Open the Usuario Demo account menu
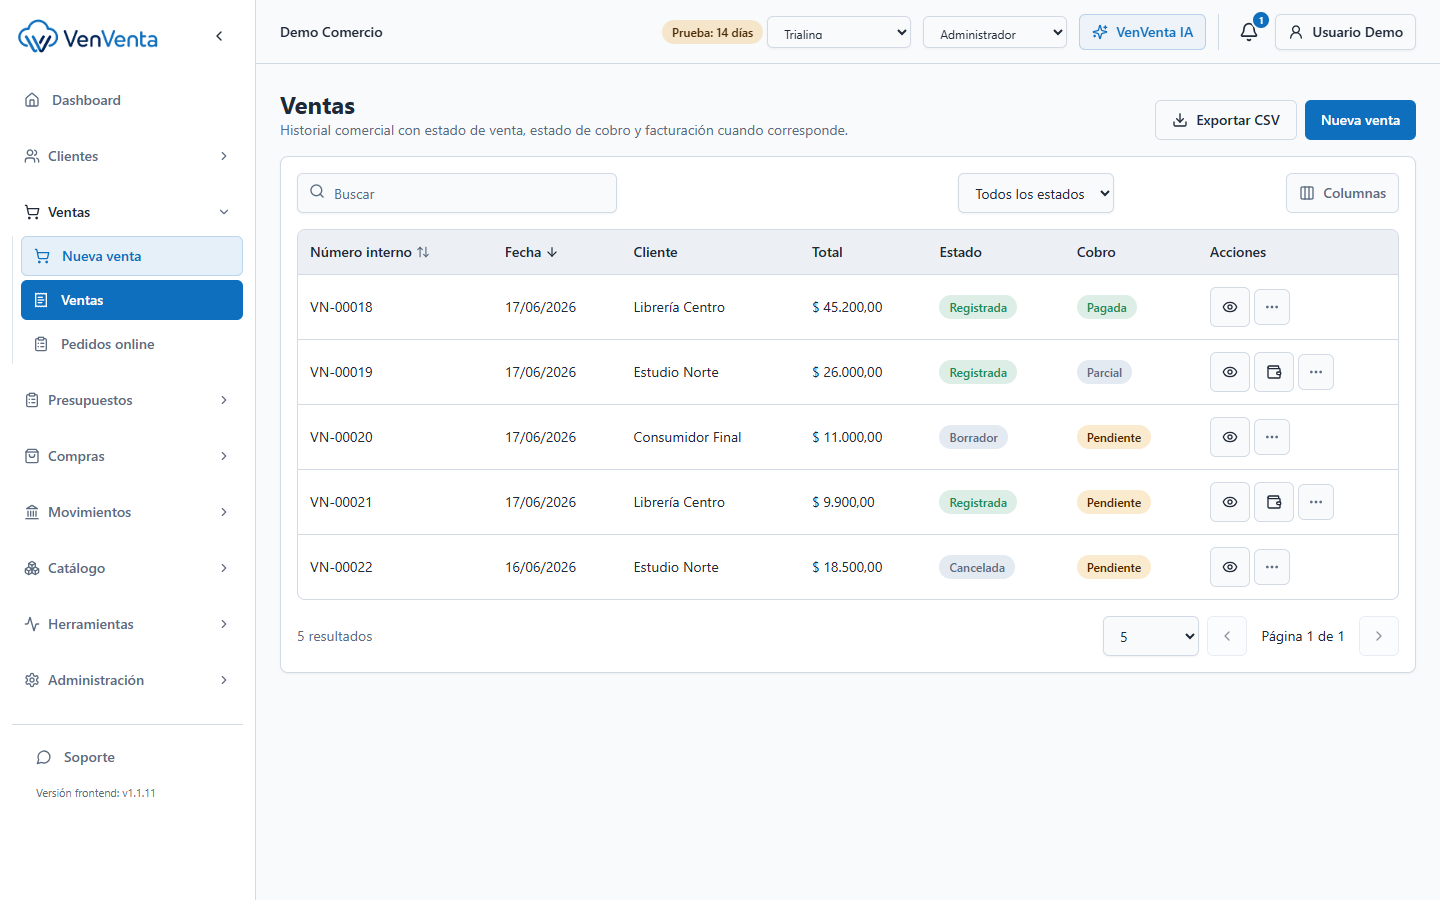 click(x=1345, y=32)
